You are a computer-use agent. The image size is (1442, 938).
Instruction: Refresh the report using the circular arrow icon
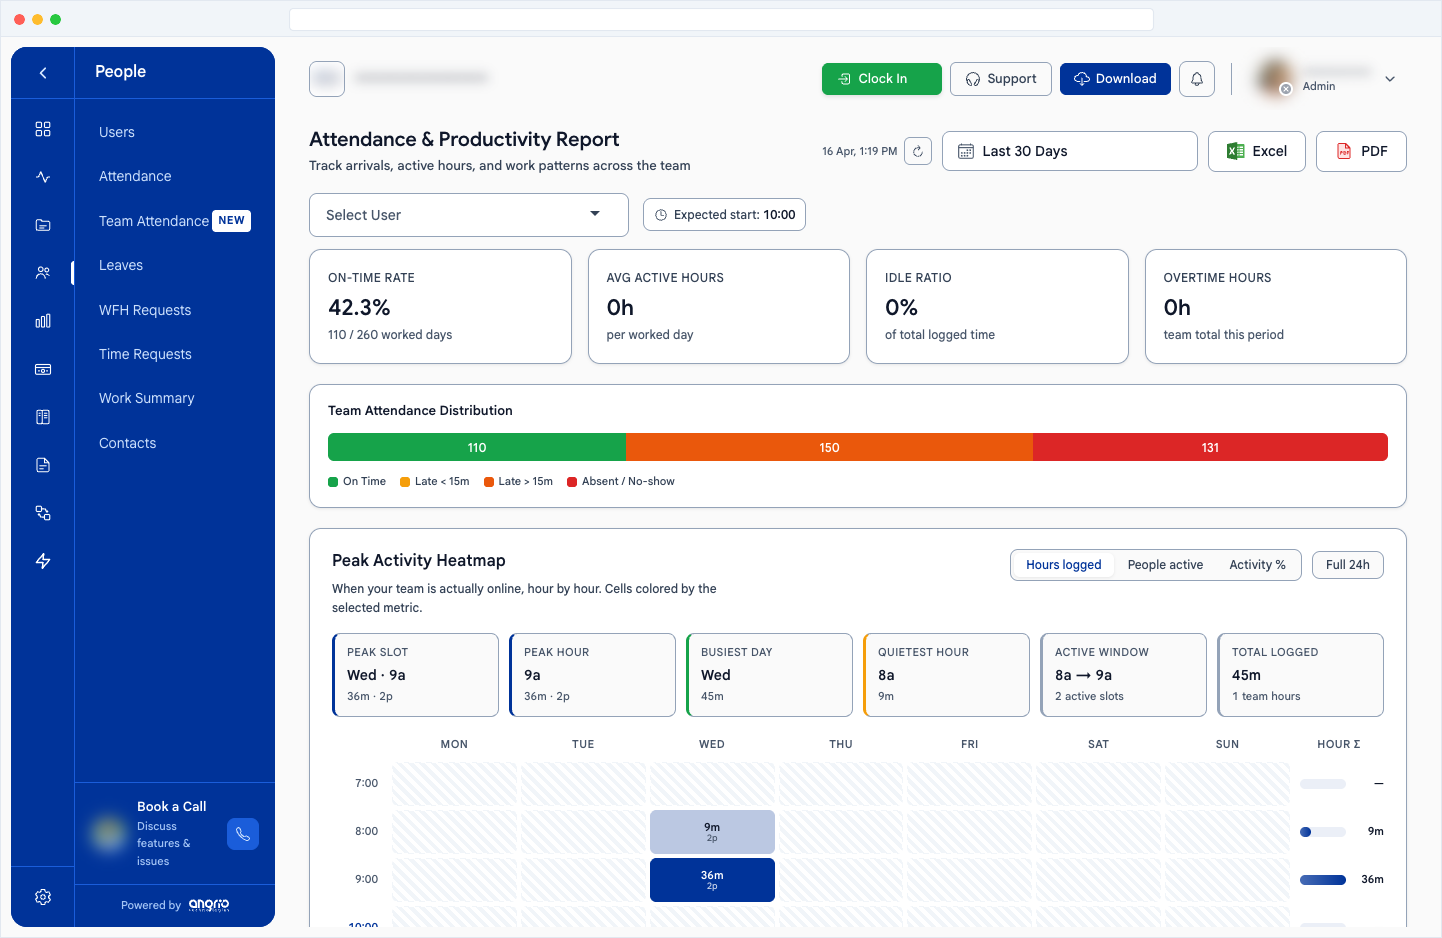918,150
